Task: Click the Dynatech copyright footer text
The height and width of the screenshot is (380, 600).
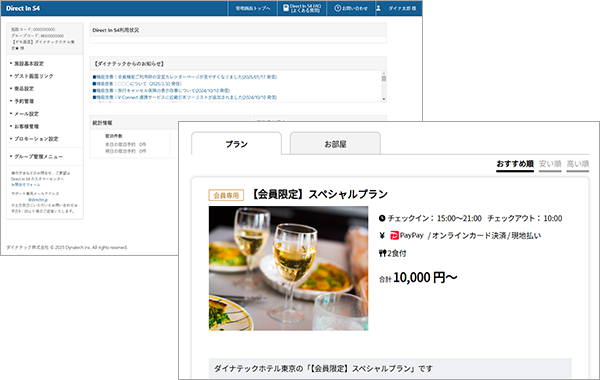Action: point(67,248)
